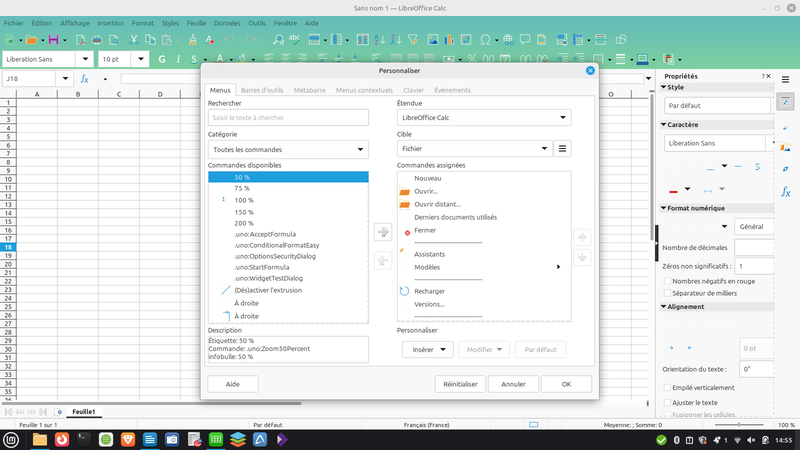Viewport: 800px width, 450px height.
Task: Collapse the Format numérique section
Action: coord(664,208)
